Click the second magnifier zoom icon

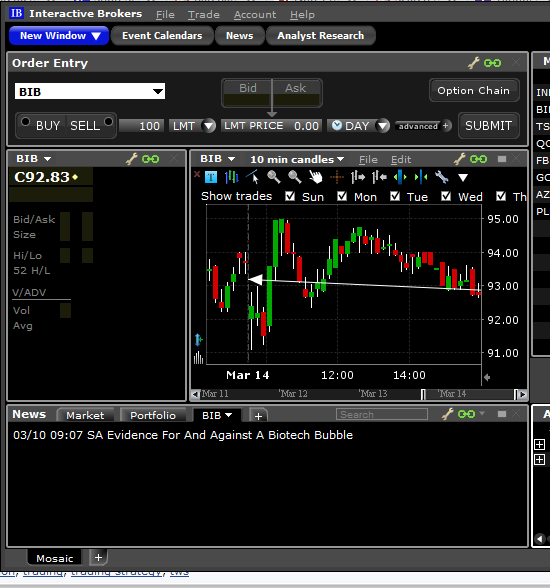click(295, 177)
